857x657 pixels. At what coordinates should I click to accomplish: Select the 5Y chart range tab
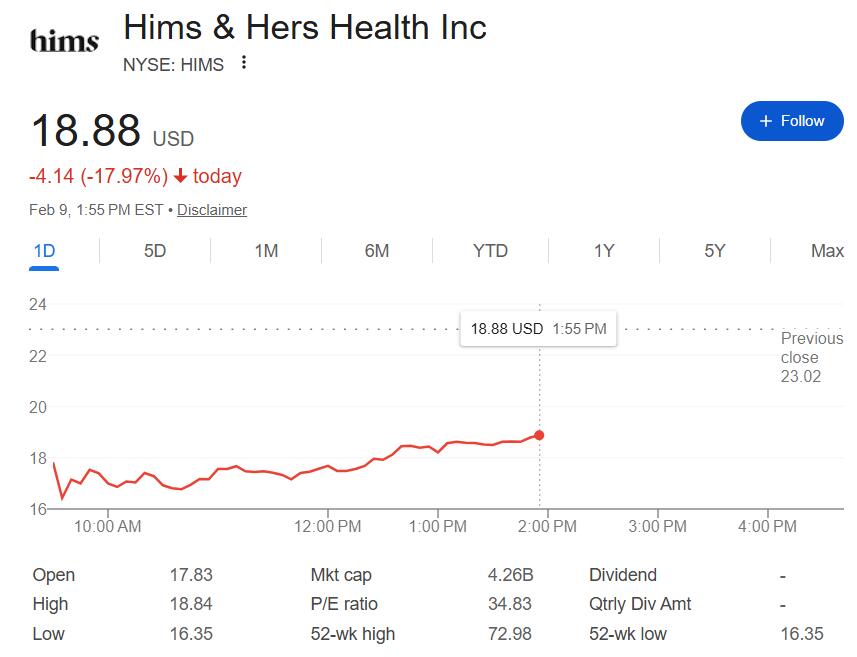point(714,251)
